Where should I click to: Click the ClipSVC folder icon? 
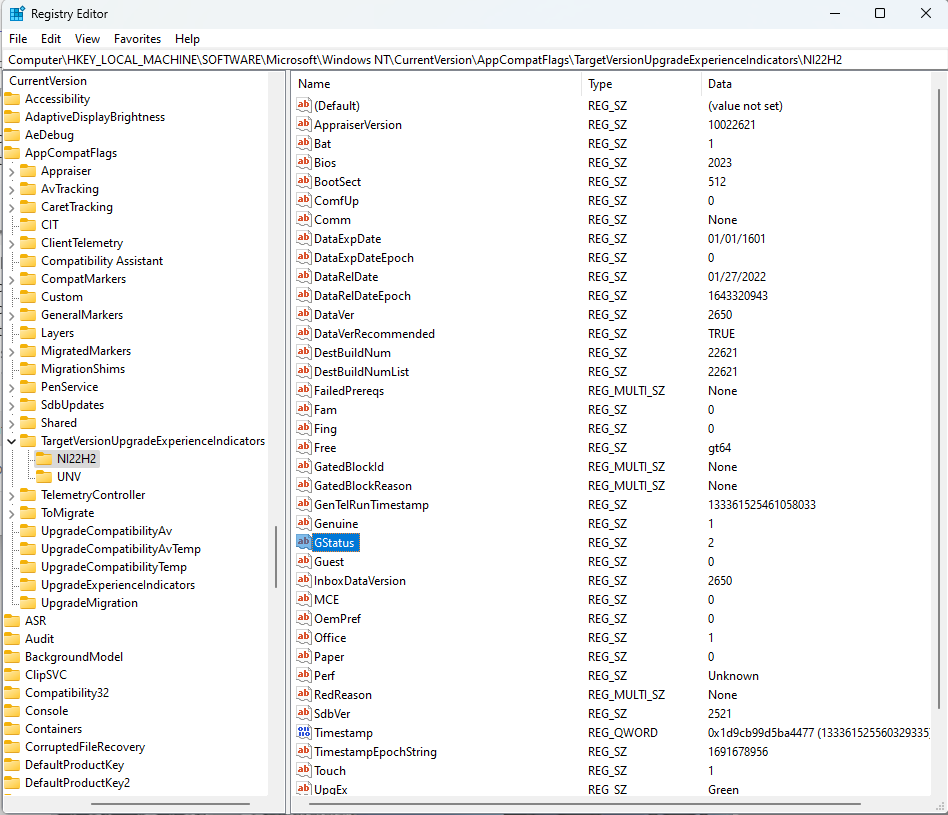pyautogui.click(x=12, y=675)
